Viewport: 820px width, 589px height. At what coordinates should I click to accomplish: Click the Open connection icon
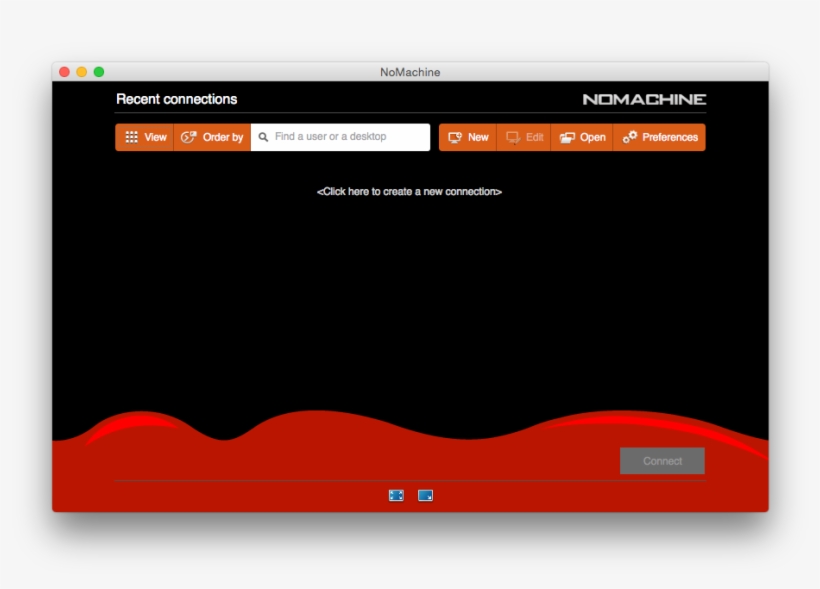point(567,137)
